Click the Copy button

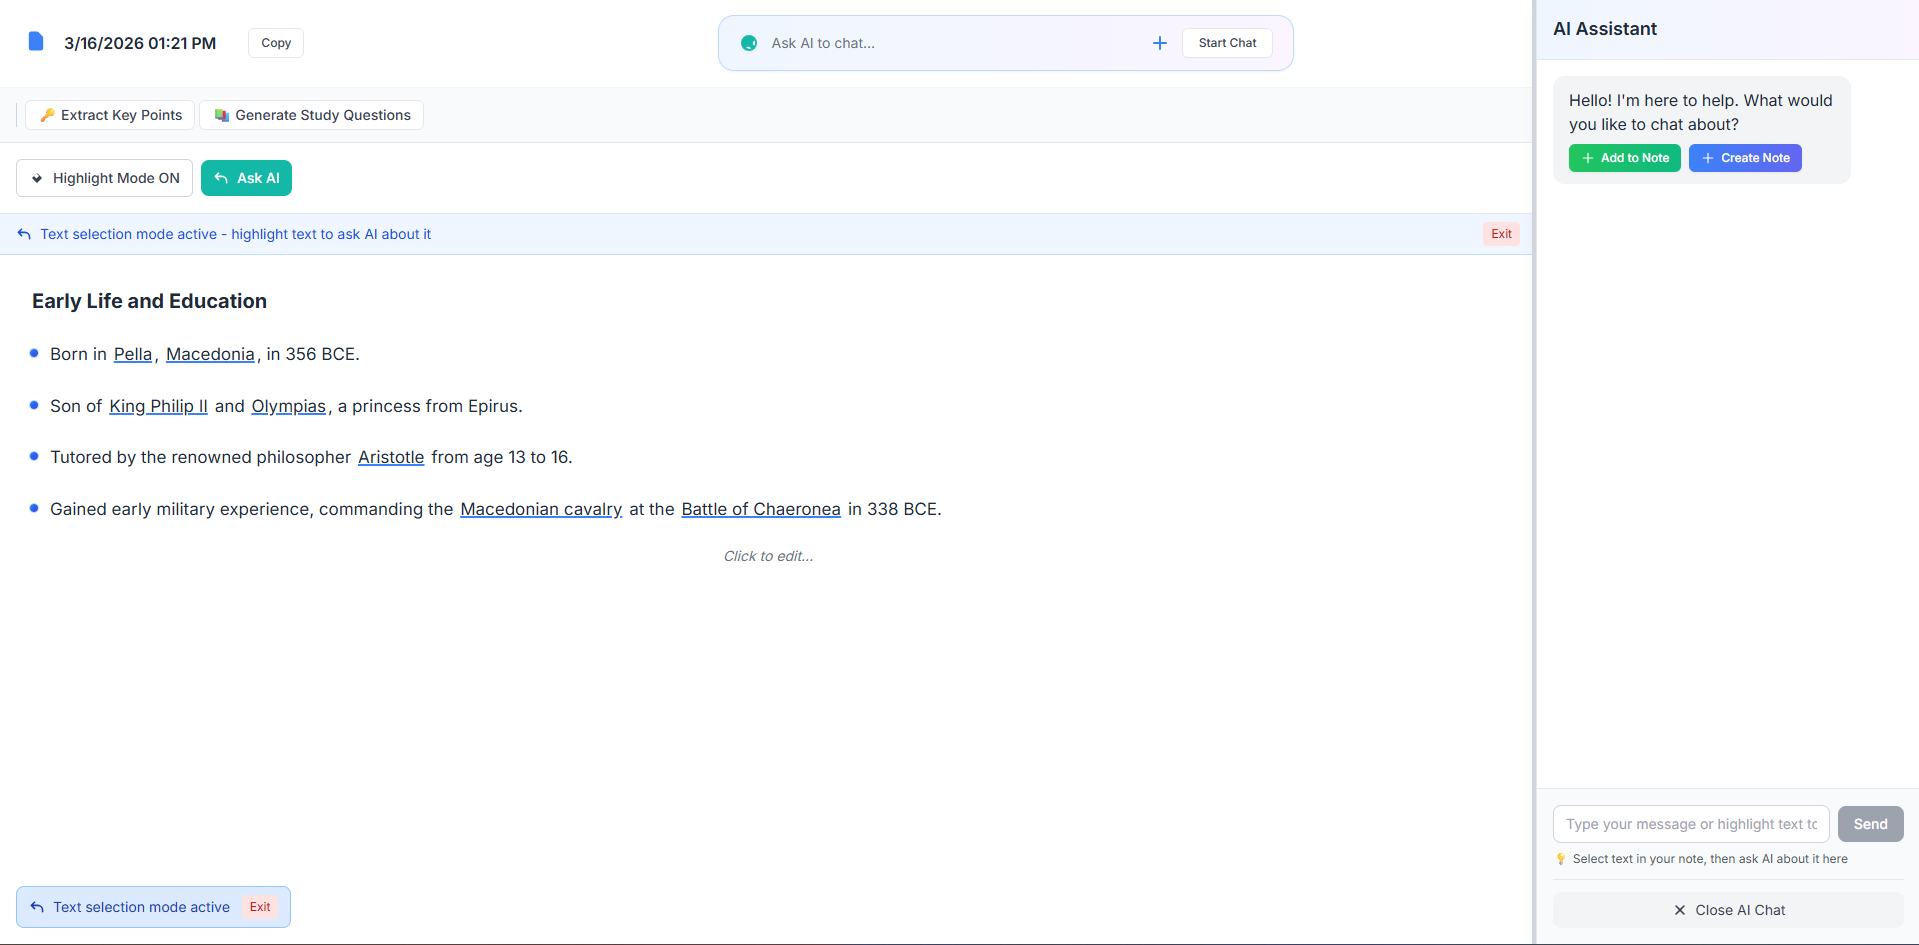(x=276, y=43)
